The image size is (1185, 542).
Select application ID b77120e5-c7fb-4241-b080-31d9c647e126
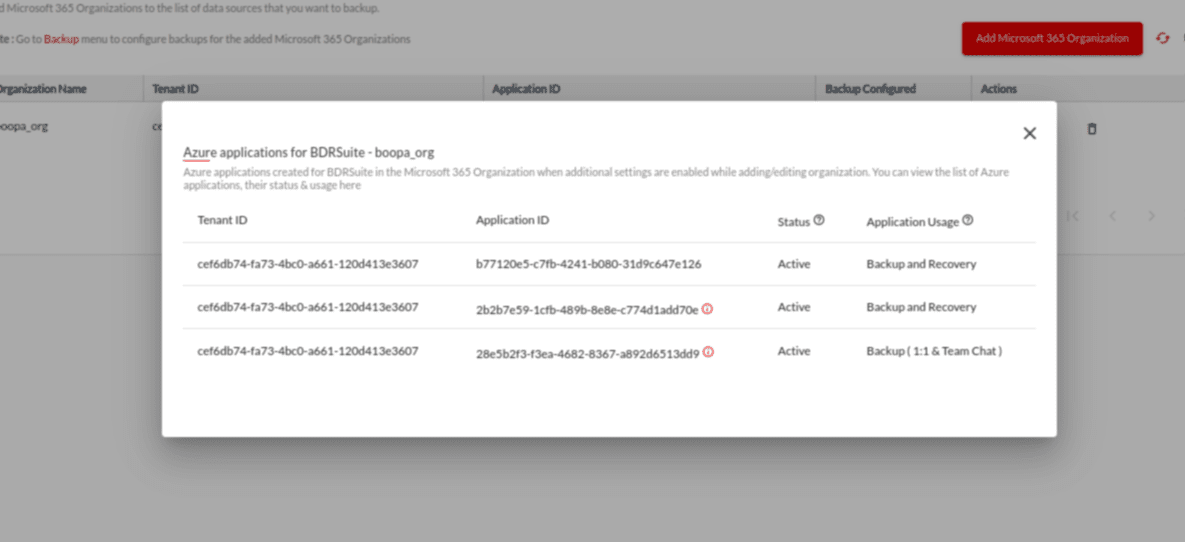589,265
